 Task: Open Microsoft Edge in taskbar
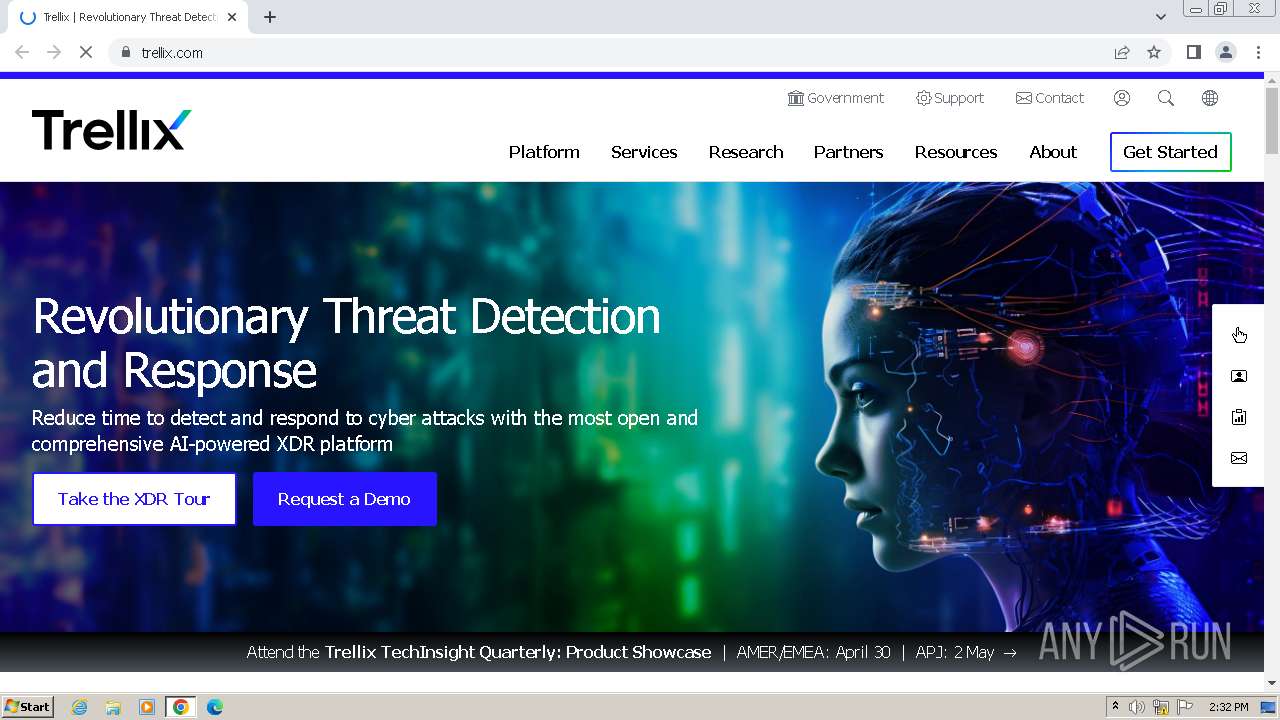(x=215, y=707)
